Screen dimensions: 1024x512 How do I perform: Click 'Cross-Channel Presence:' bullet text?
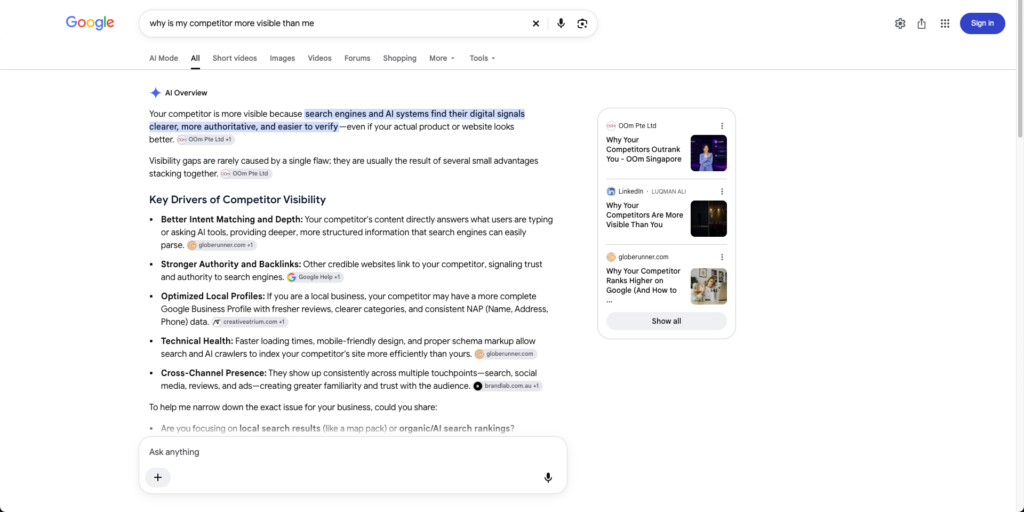tap(214, 373)
